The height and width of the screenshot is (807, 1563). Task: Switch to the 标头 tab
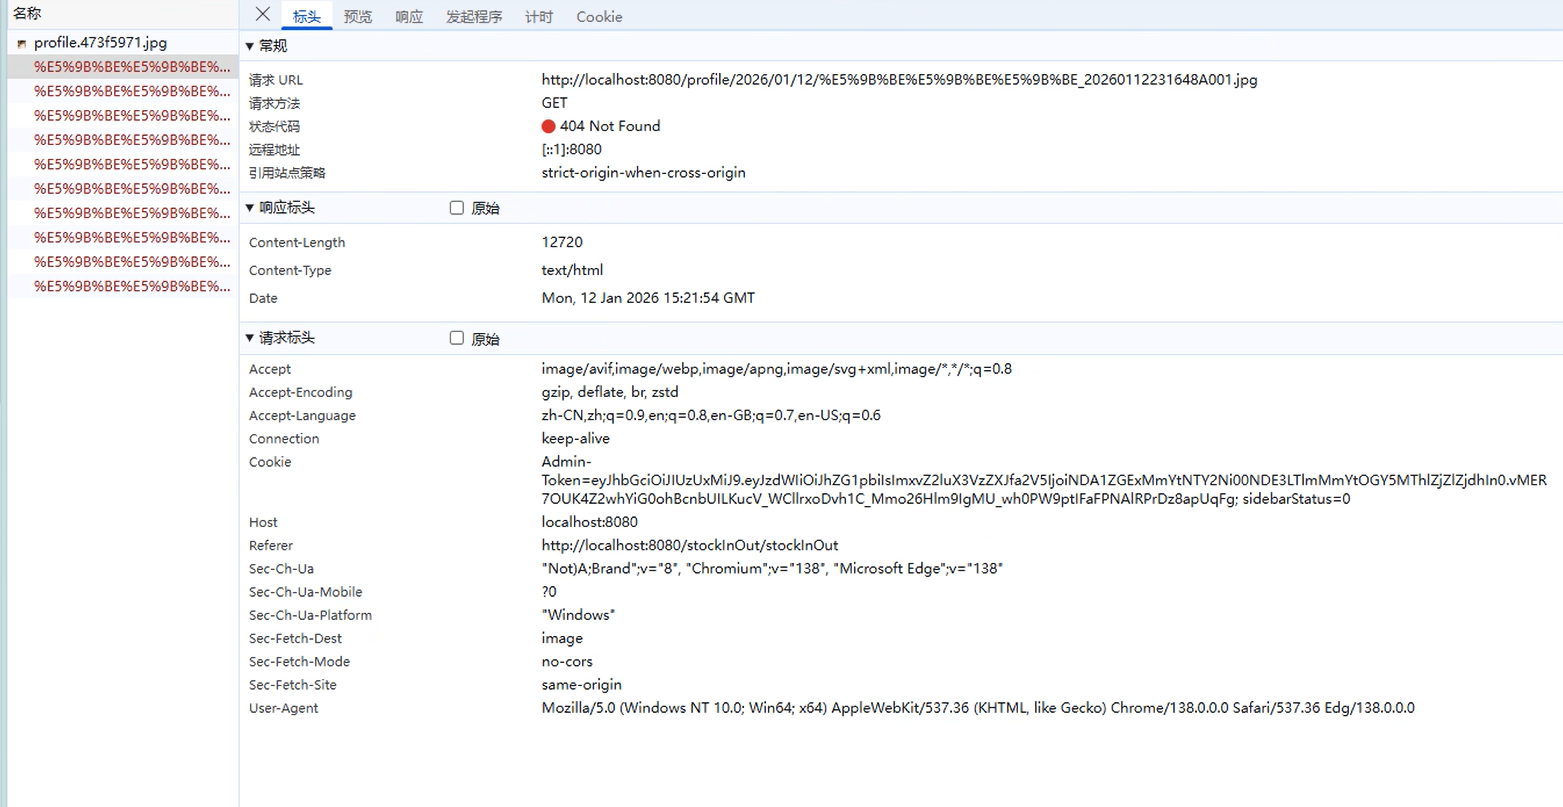coord(307,17)
